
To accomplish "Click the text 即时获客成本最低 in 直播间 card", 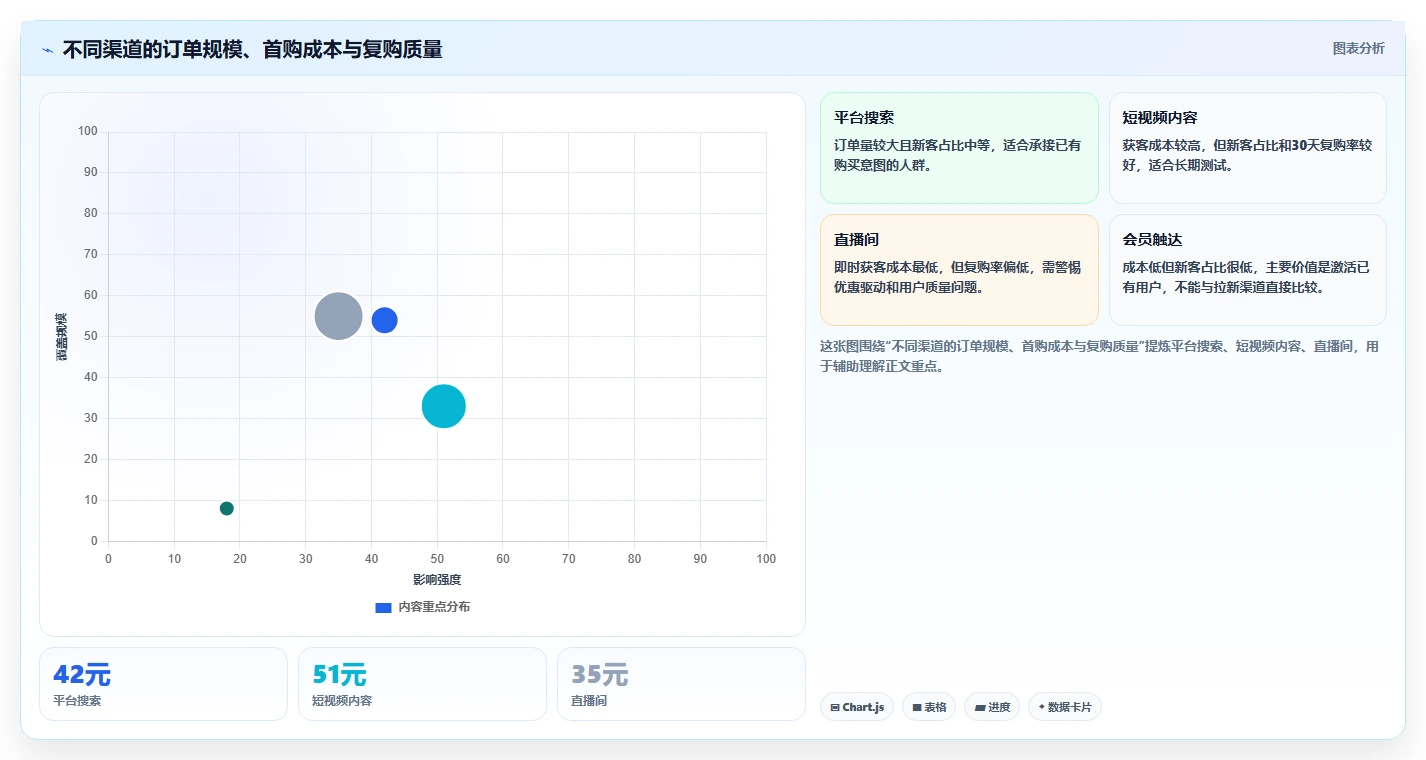I will point(888,268).
